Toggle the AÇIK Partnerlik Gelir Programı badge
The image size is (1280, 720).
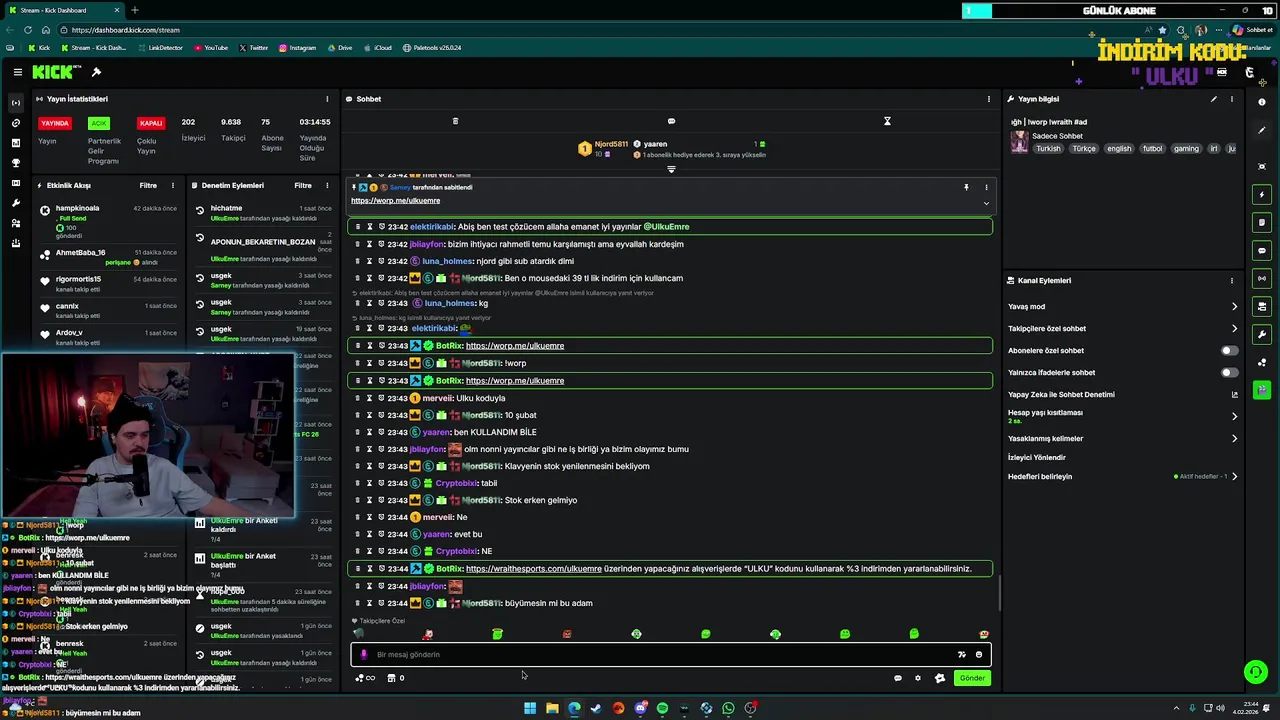98,123
